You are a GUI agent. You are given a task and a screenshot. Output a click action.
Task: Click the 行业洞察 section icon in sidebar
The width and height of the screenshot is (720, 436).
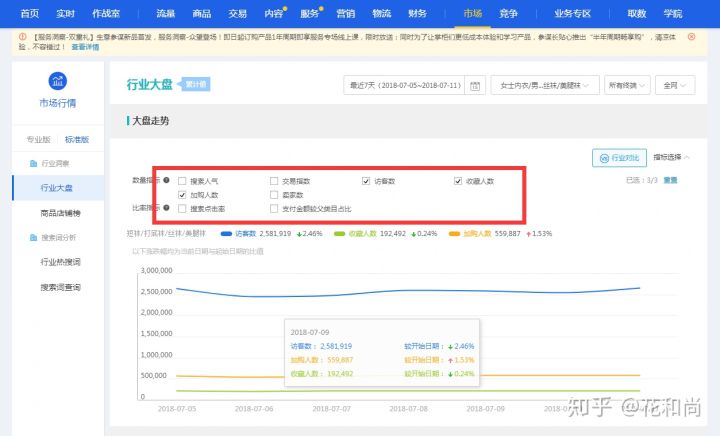point(32,163)
